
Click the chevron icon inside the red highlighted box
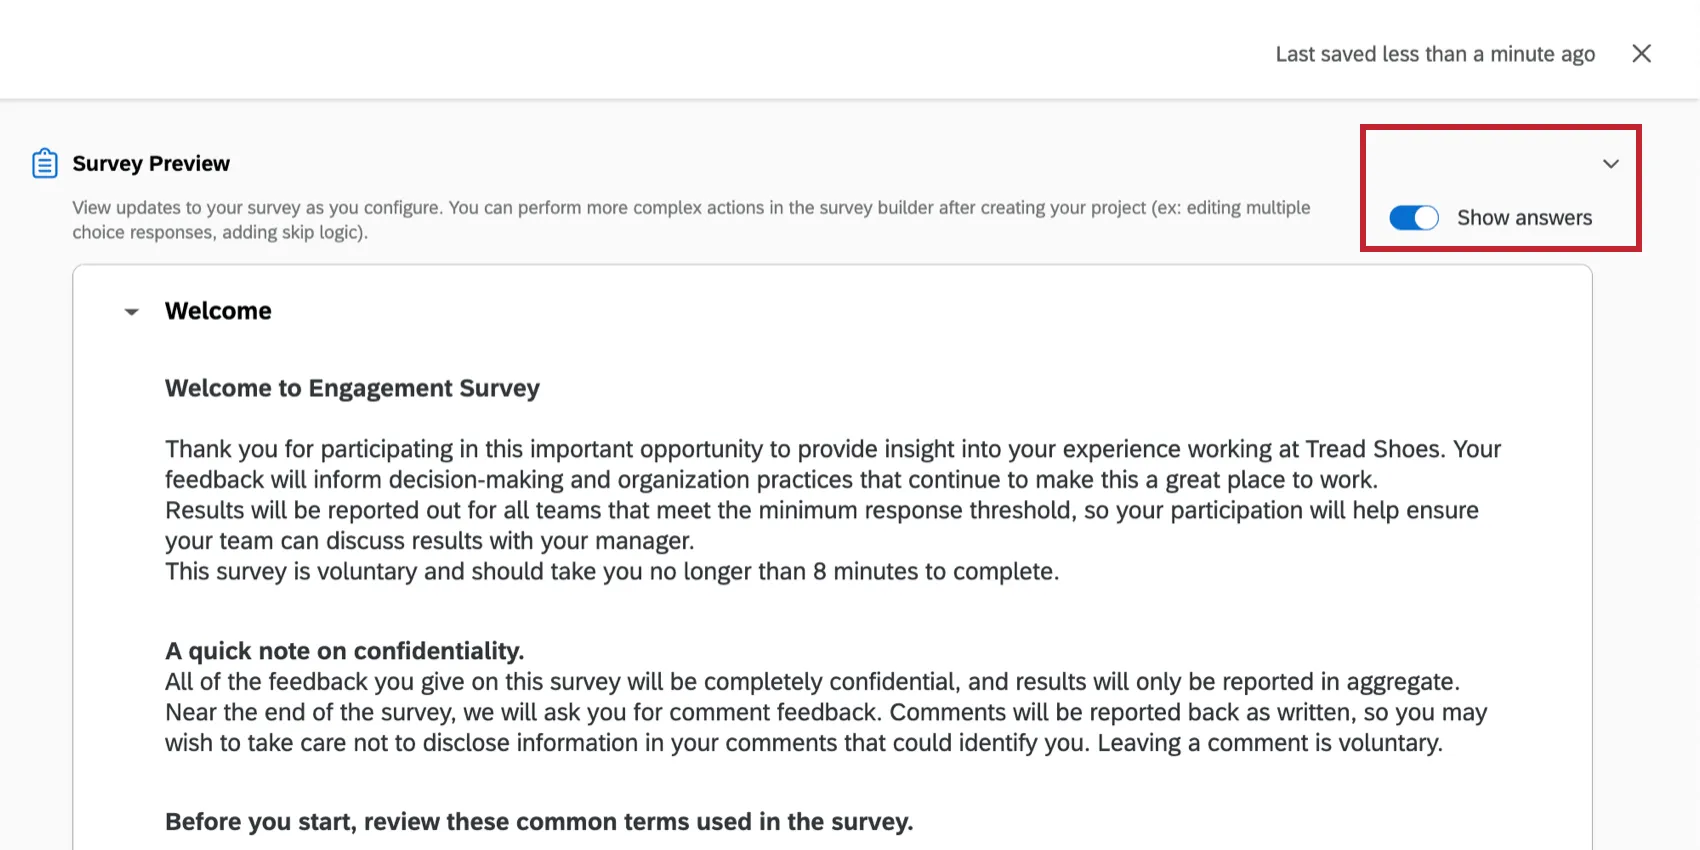pos(1611,163)
